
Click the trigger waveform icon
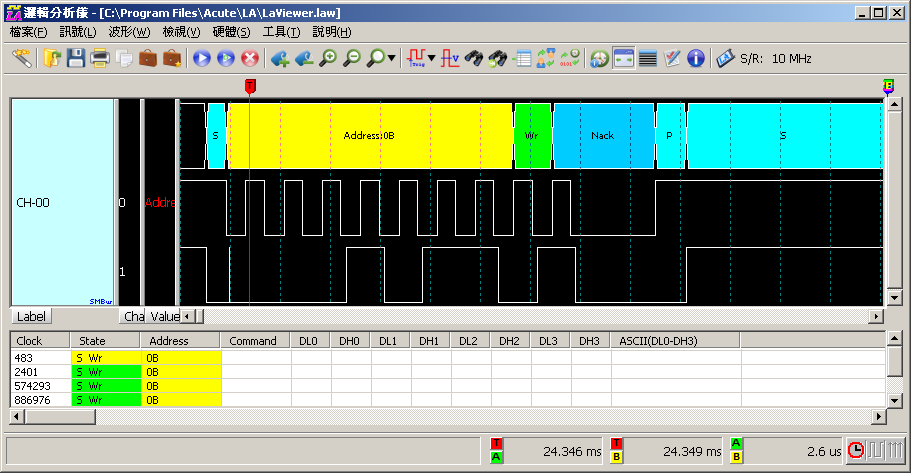[416, 58]
